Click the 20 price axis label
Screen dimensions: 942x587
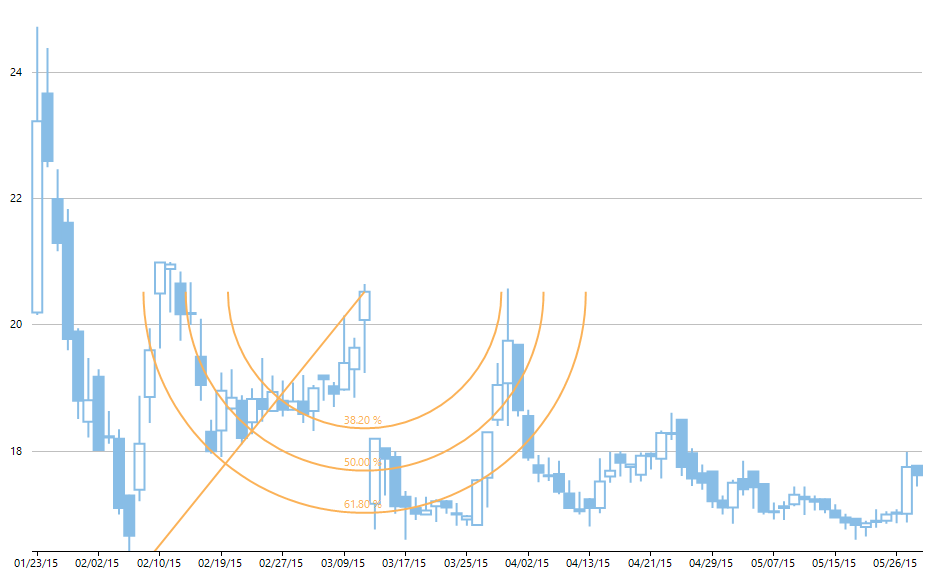[16, 325]
